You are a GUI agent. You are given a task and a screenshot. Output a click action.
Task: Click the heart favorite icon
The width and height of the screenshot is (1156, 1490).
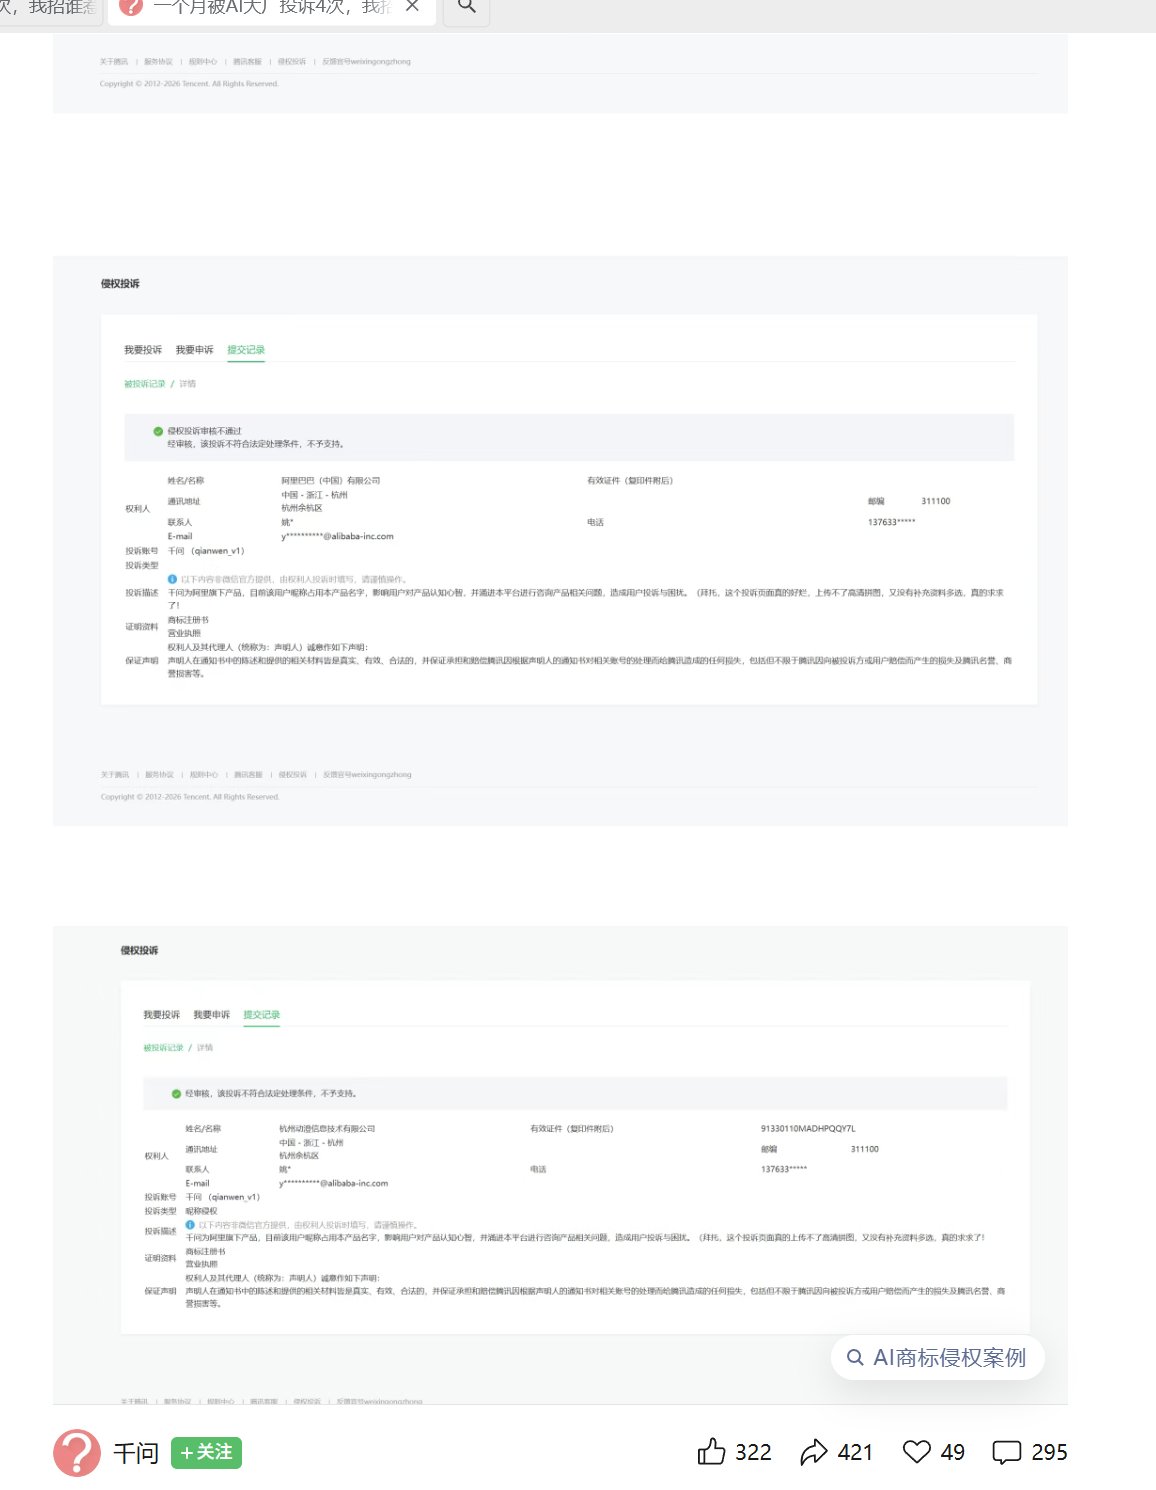click(917, 1451)
